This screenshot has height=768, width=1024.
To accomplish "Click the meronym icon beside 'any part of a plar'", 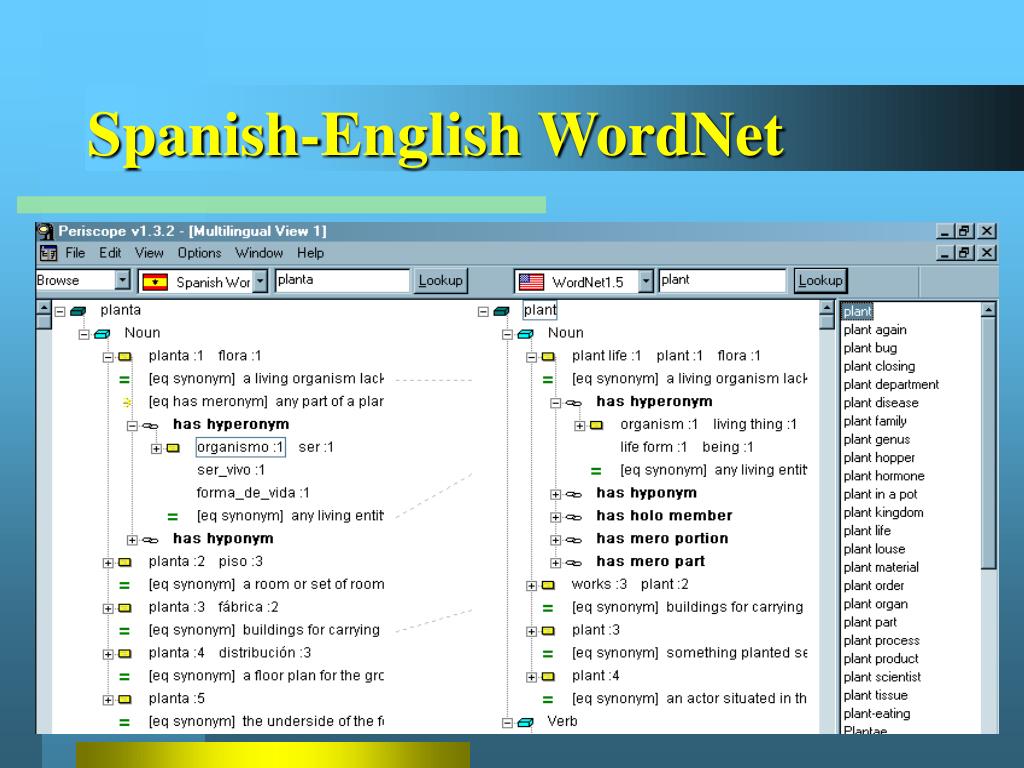I will pyautogui.click(x=126, y=402).
